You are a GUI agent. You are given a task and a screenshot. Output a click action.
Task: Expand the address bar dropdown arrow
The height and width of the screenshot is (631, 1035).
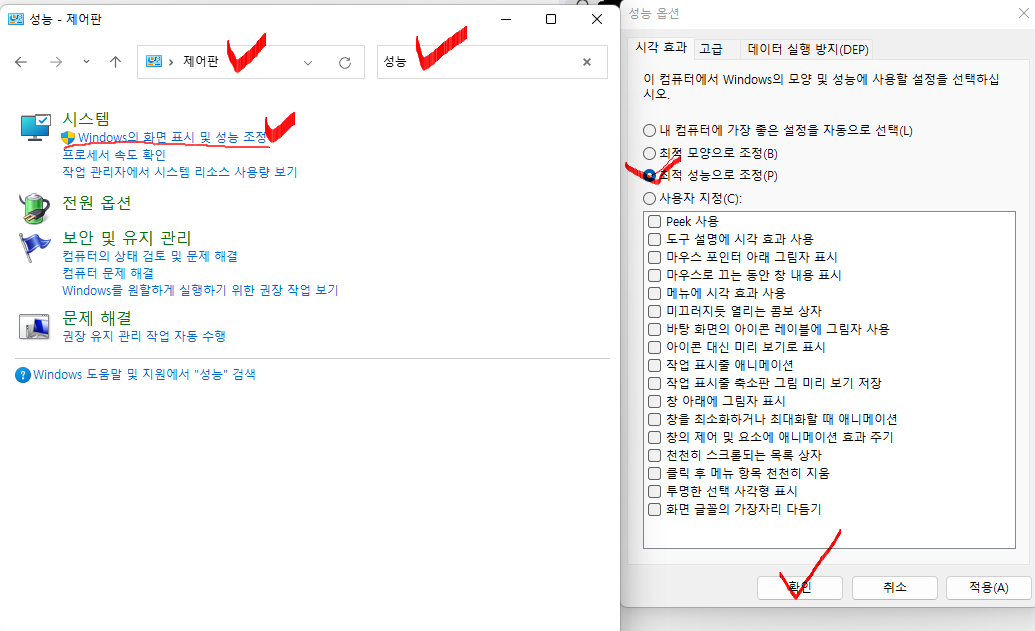[x=308, y=63]
